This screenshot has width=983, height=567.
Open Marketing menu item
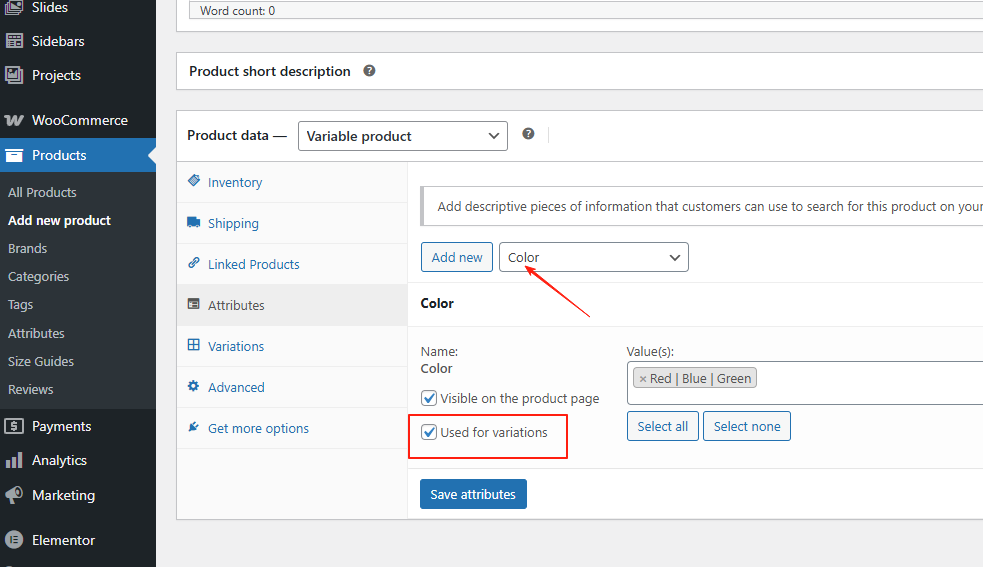[x=78, y=495]
